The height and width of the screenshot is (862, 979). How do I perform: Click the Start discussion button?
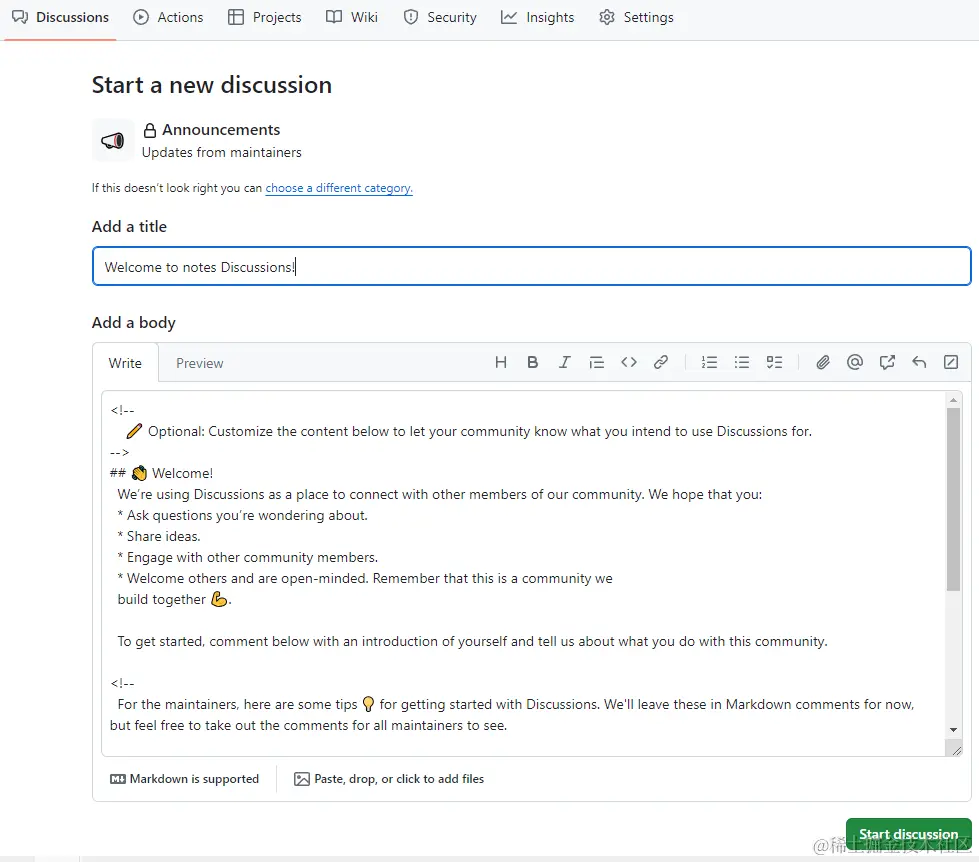click(x=908, y=835)
